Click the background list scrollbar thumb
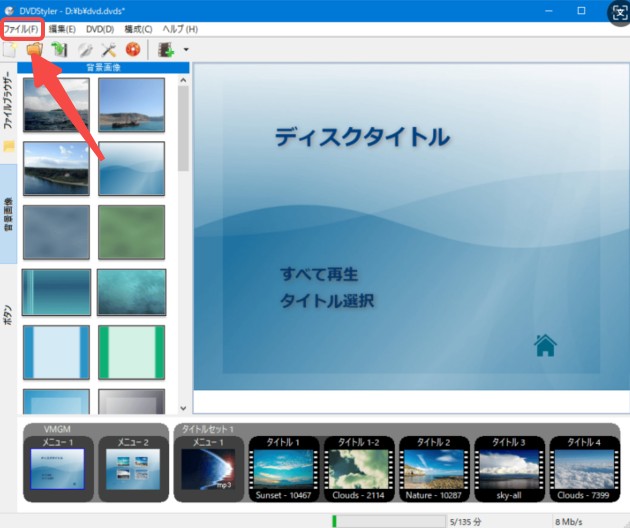 click(x=183, y=129)
